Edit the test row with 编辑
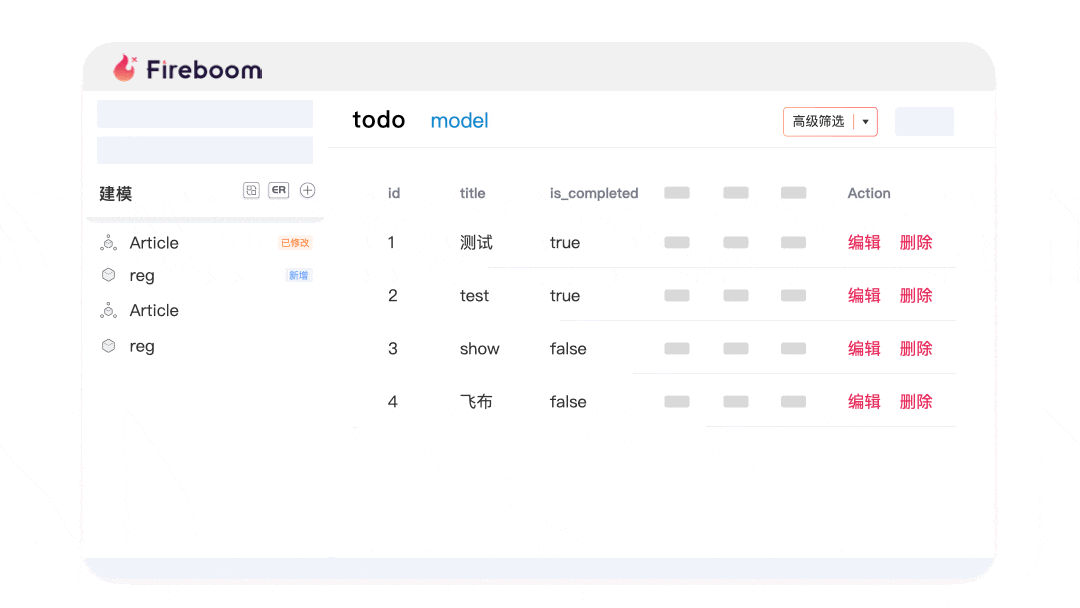Screen dimensions: 1080x608 [864, 295]
